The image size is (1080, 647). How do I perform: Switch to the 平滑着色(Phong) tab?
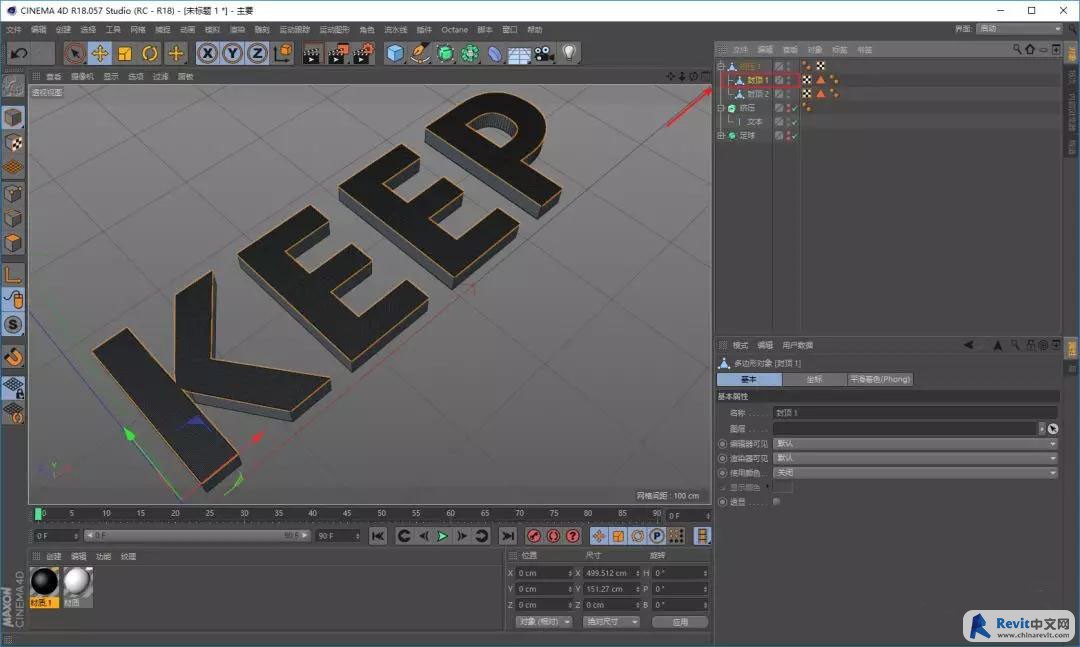[x=880, y=380]
